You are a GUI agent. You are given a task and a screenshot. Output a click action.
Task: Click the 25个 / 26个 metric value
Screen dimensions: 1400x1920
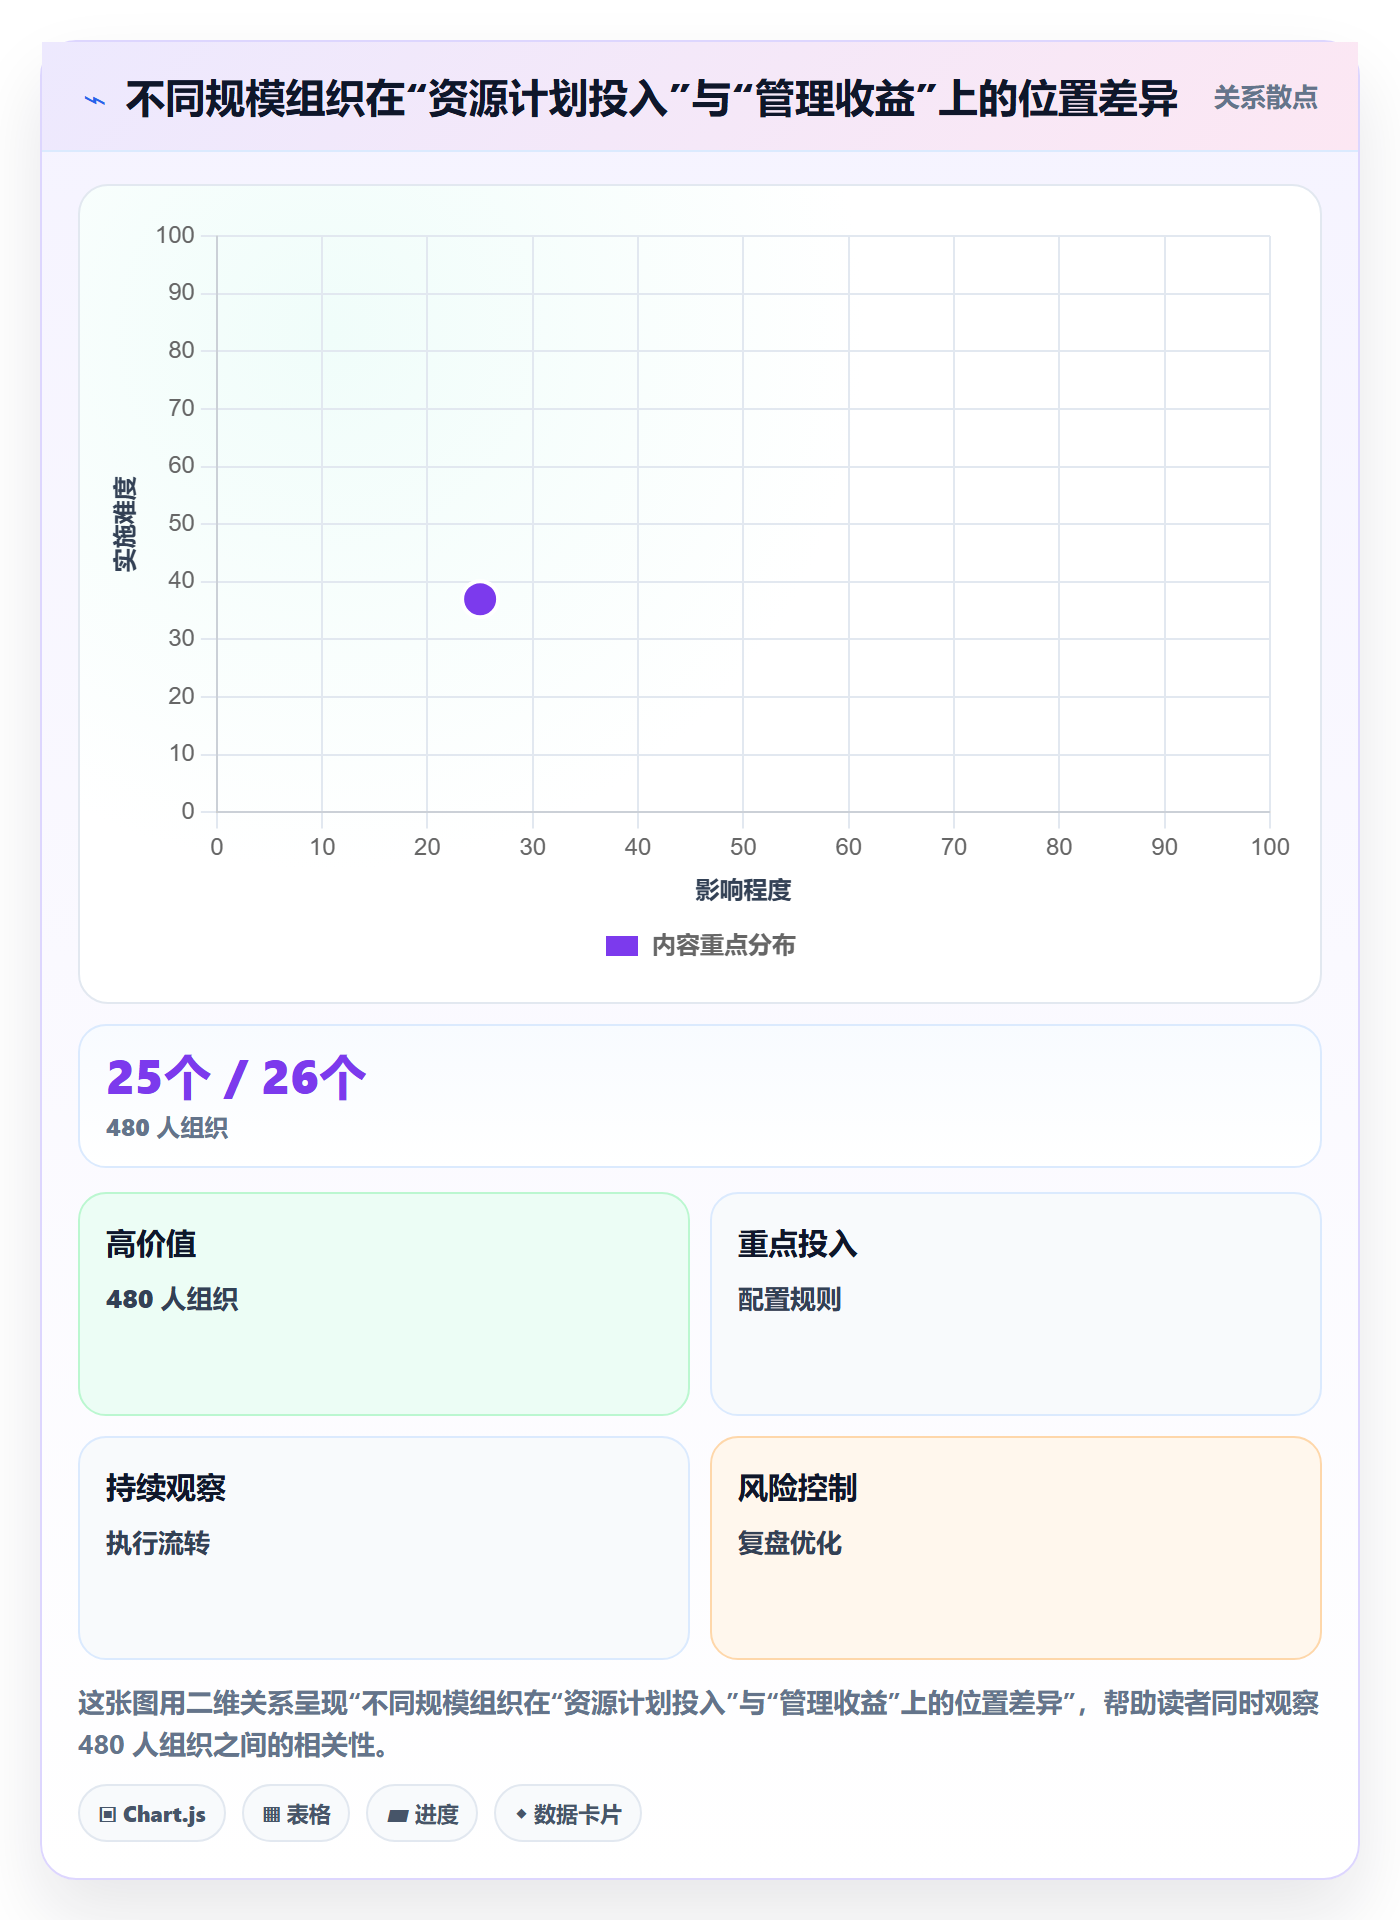(x=237, y=1078)
